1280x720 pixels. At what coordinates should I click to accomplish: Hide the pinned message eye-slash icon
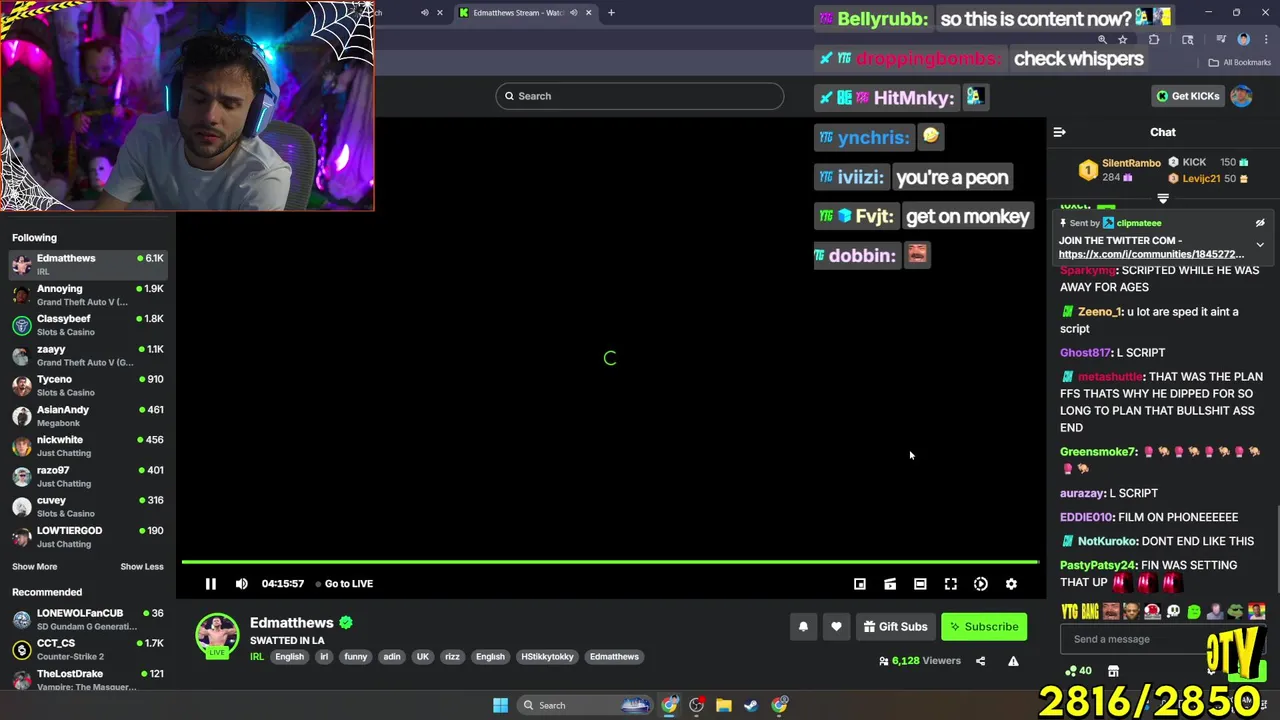click(x=1260, y=223)
